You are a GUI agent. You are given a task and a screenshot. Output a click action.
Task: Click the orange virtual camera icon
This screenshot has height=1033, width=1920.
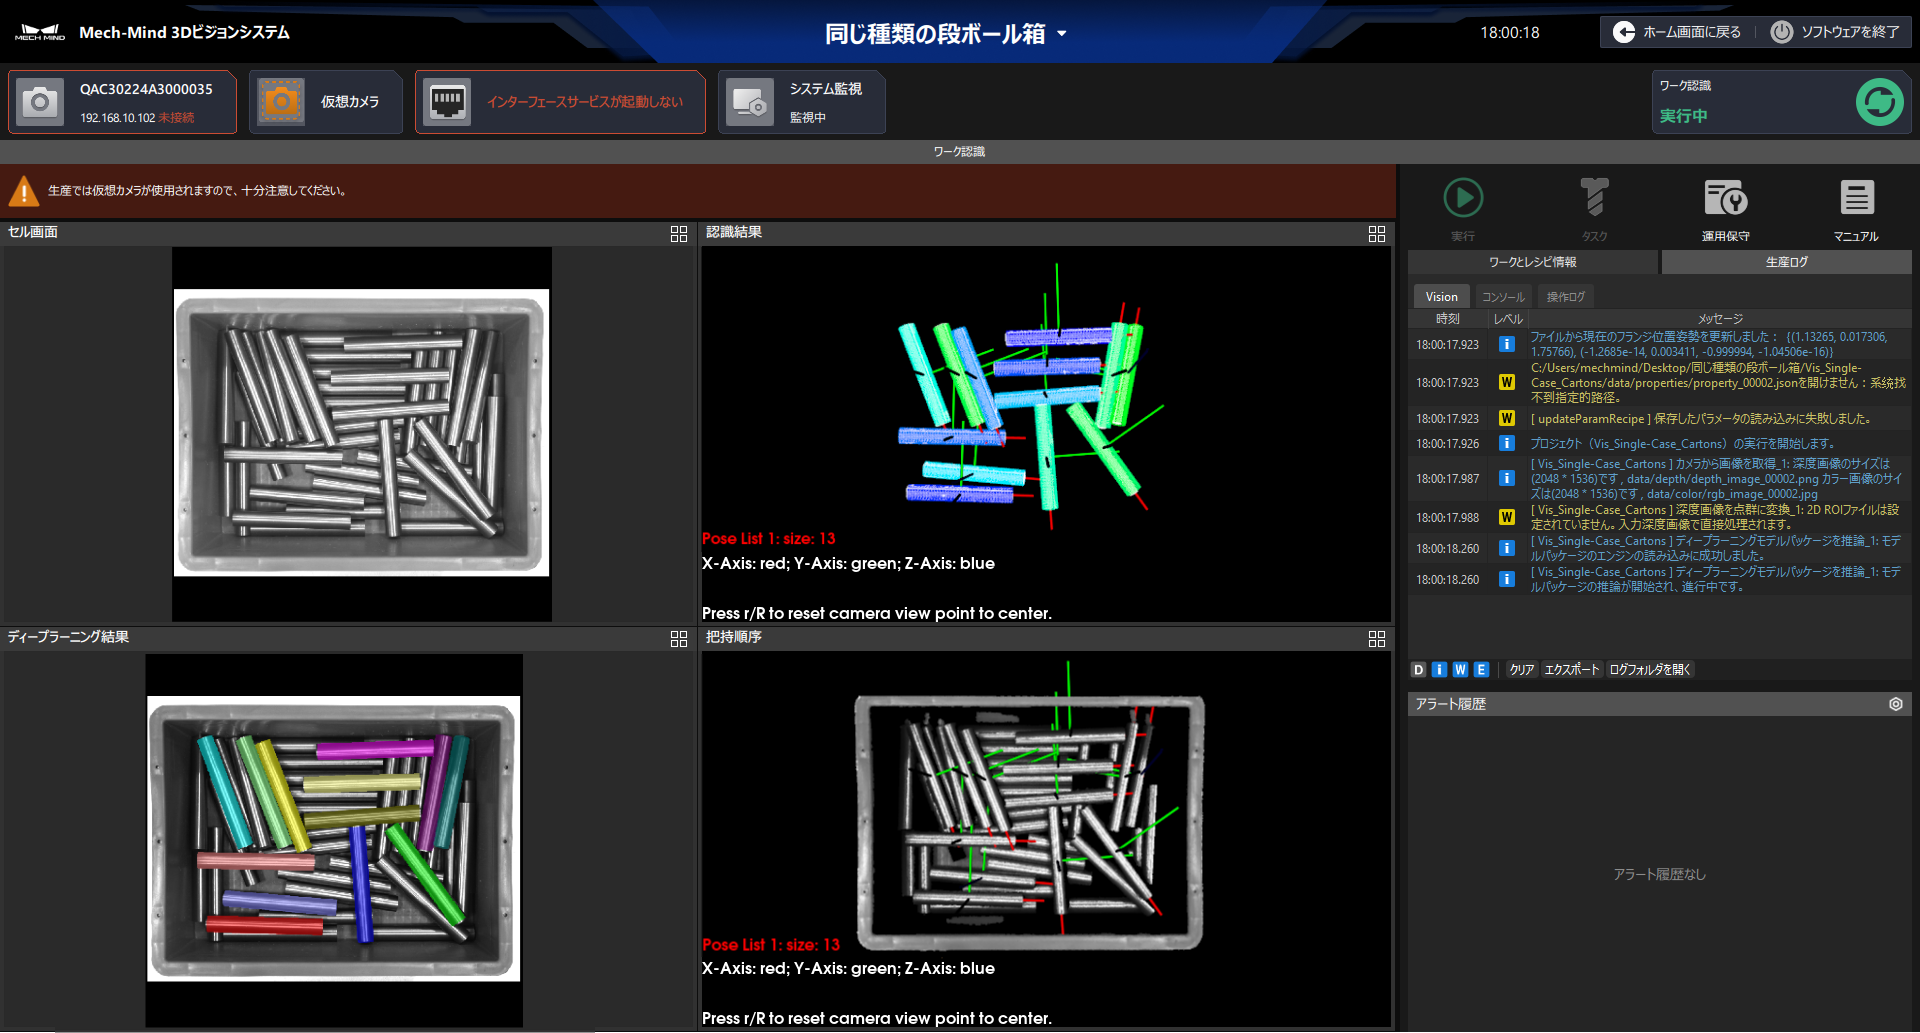coord(281,102)
